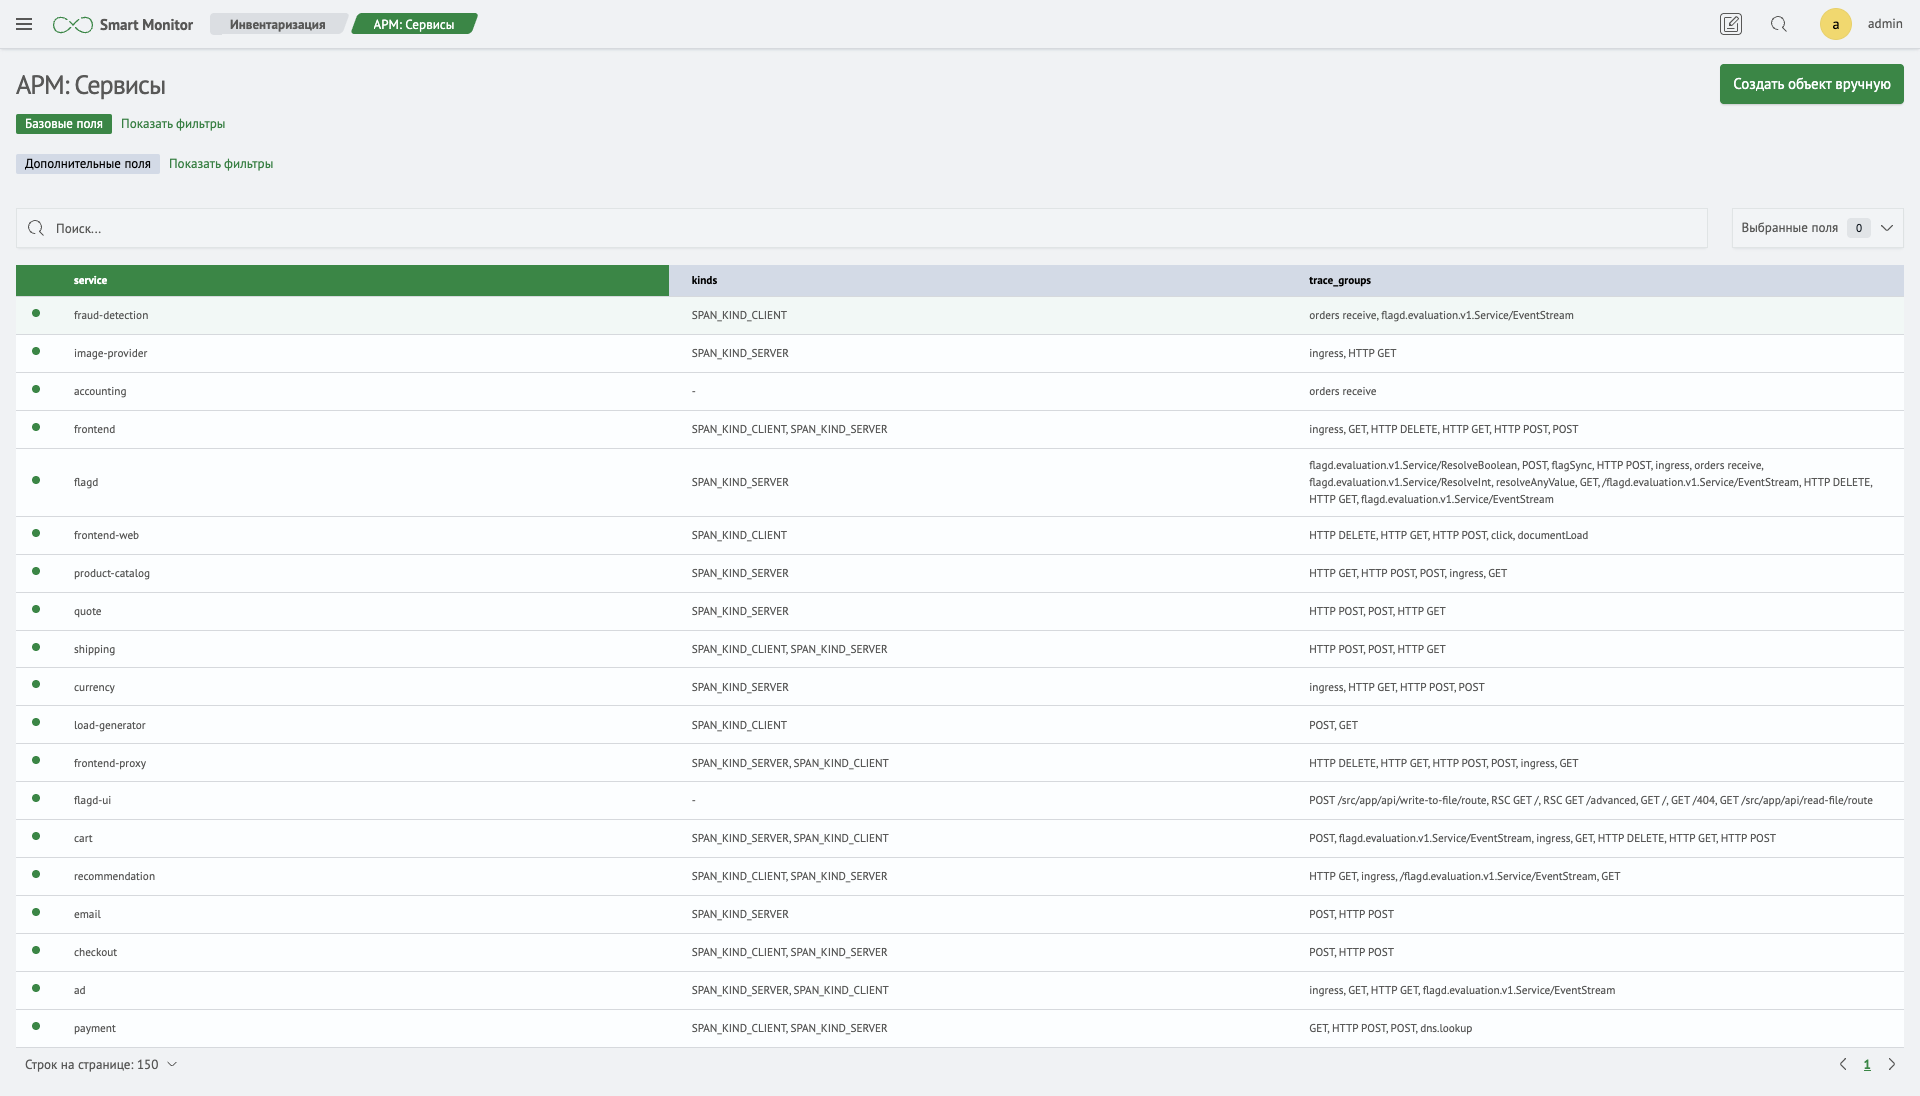This screenshot has width=1920, height=1096.
Task: Open the payment service row
Action: click(x=960, y=1028)
